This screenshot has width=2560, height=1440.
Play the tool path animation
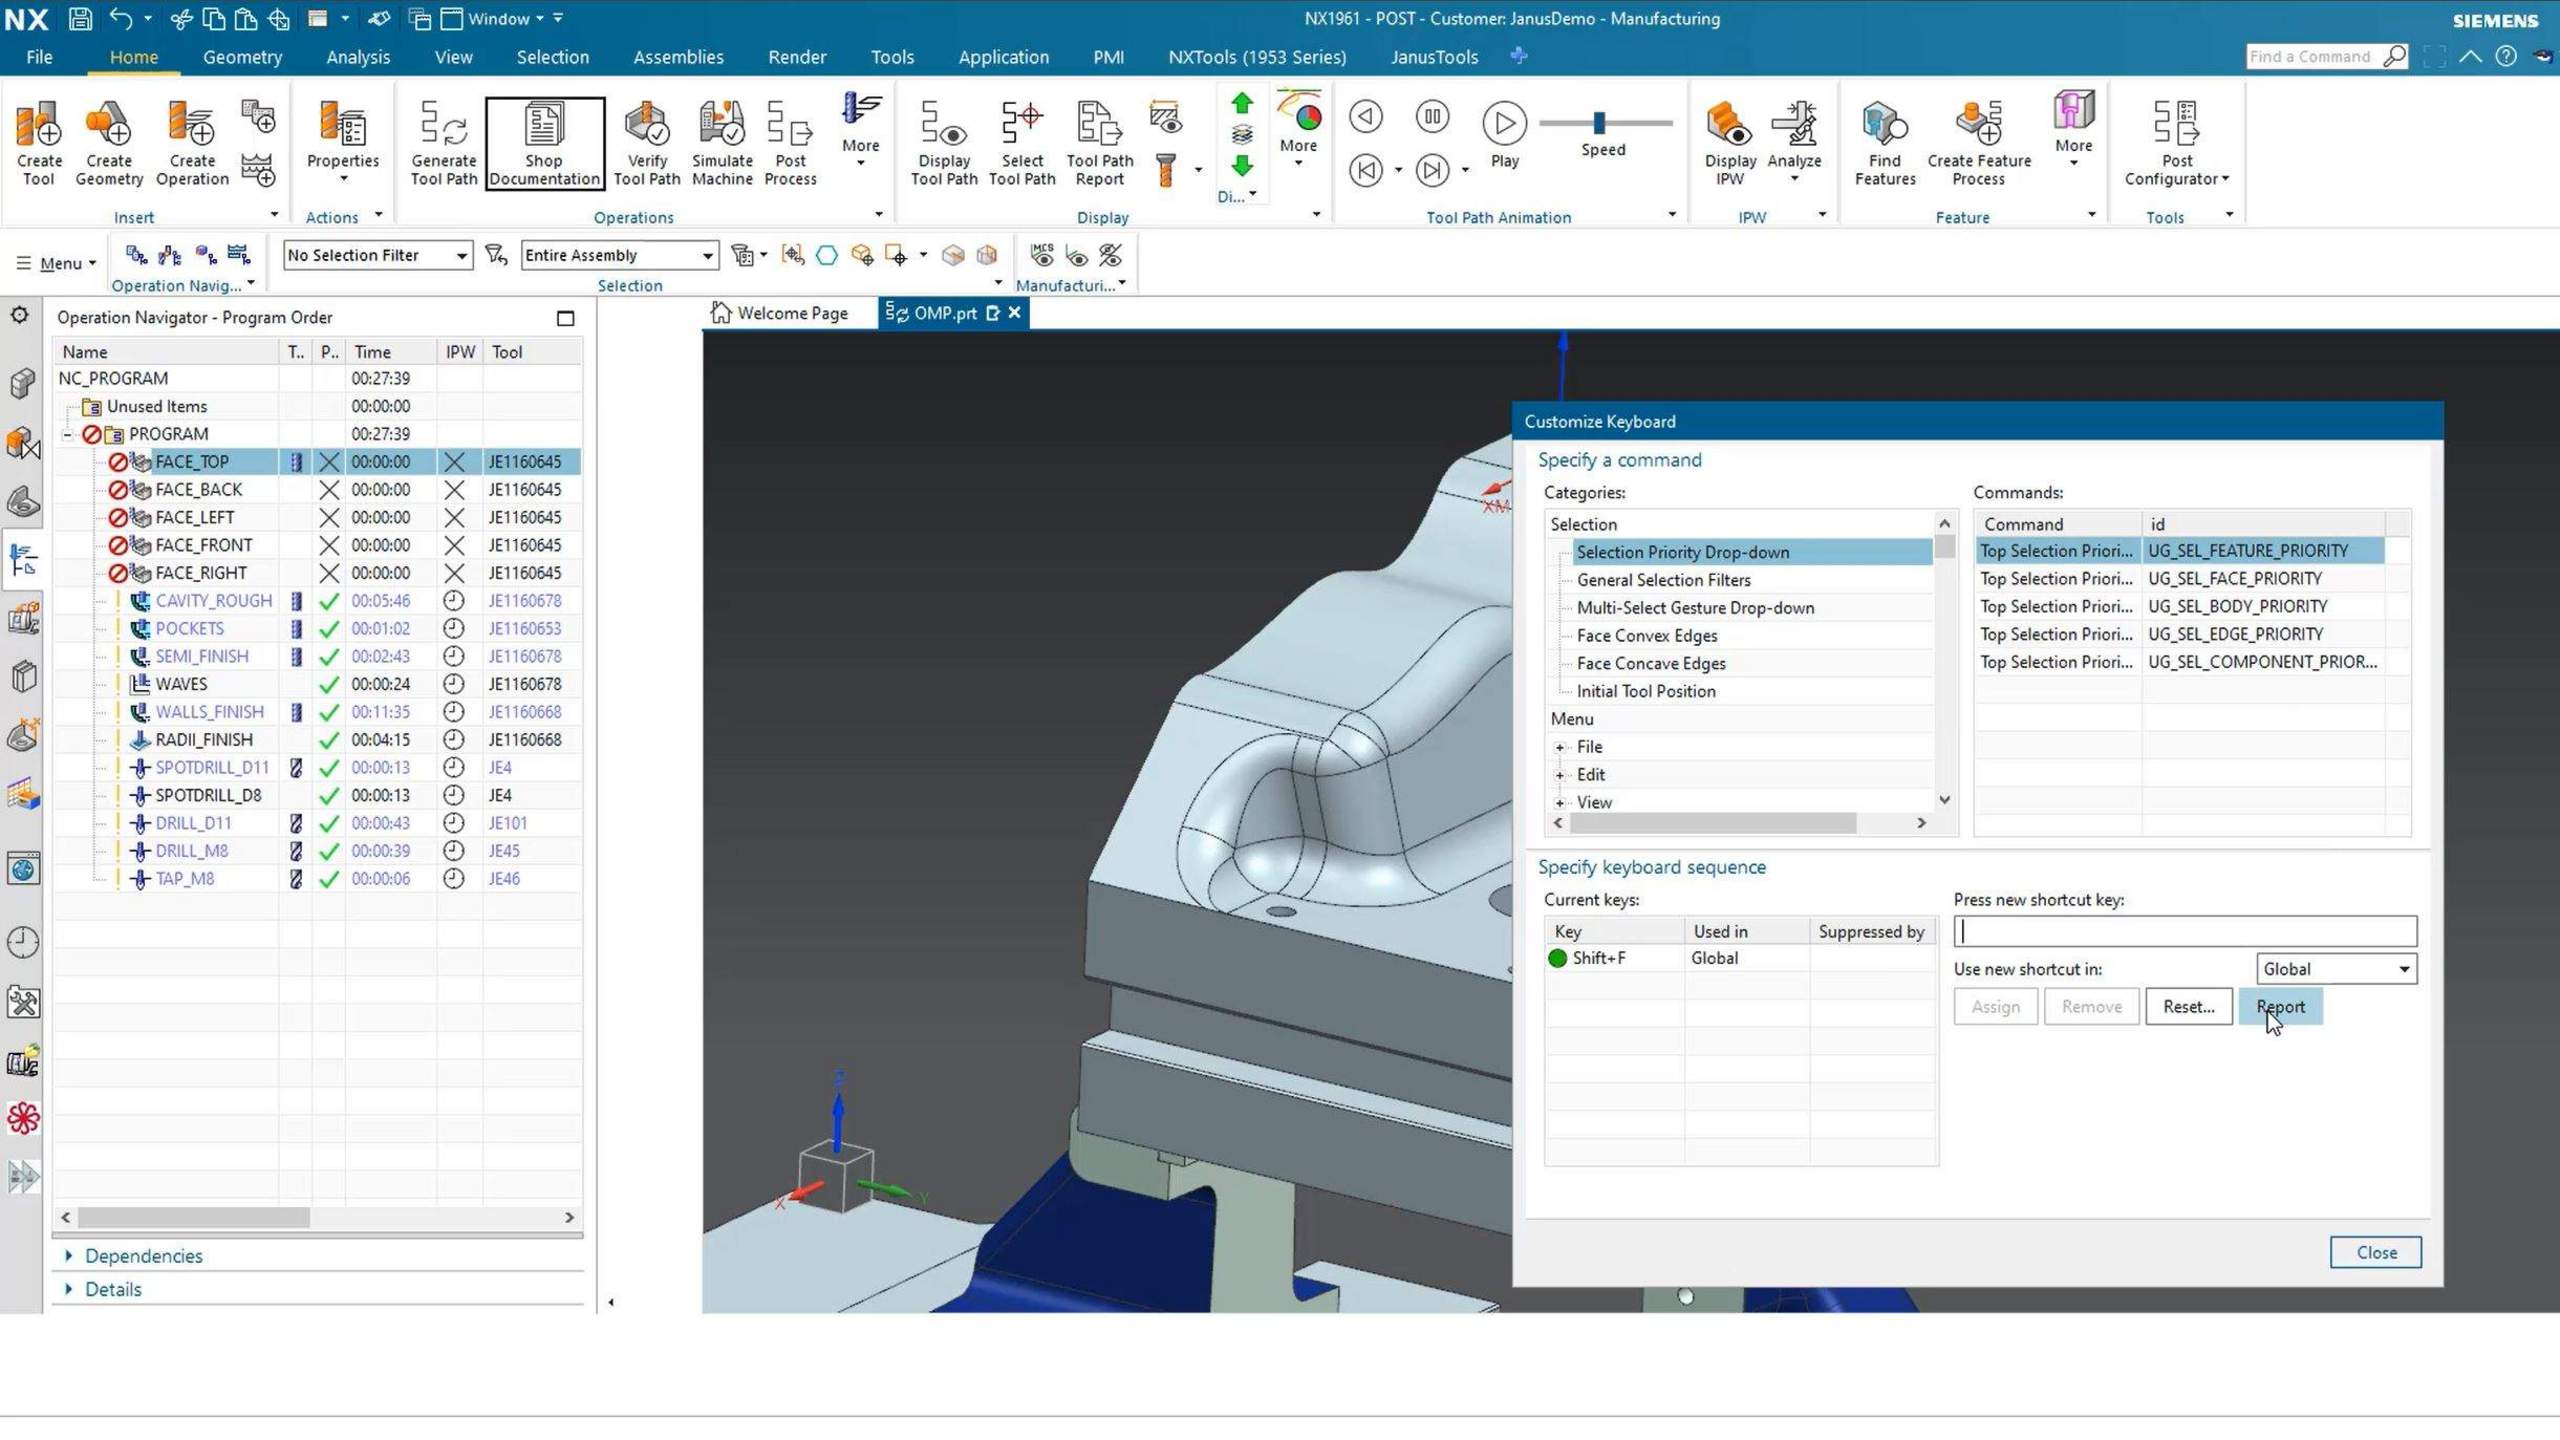point(1504,124)
